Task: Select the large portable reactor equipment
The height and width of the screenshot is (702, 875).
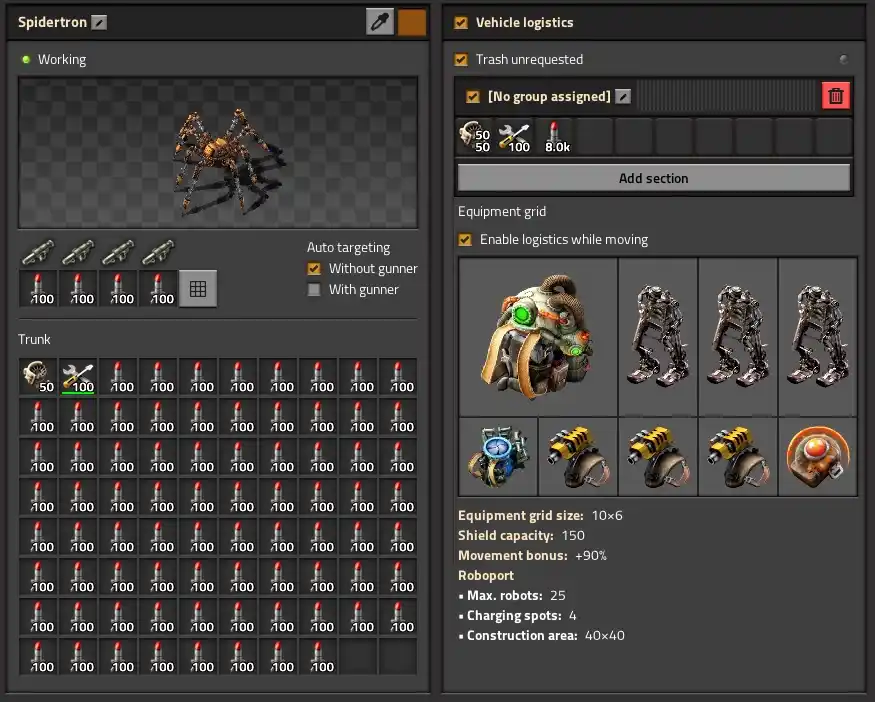Action: point(538,337)
